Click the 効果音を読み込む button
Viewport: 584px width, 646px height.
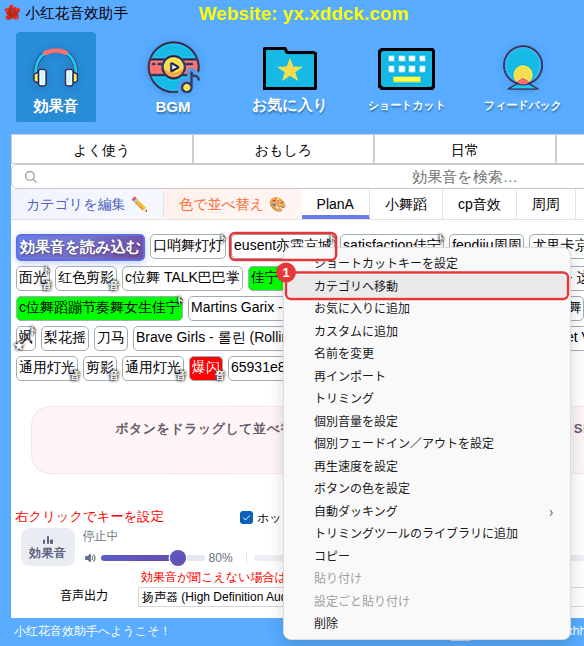coord(80,247)
